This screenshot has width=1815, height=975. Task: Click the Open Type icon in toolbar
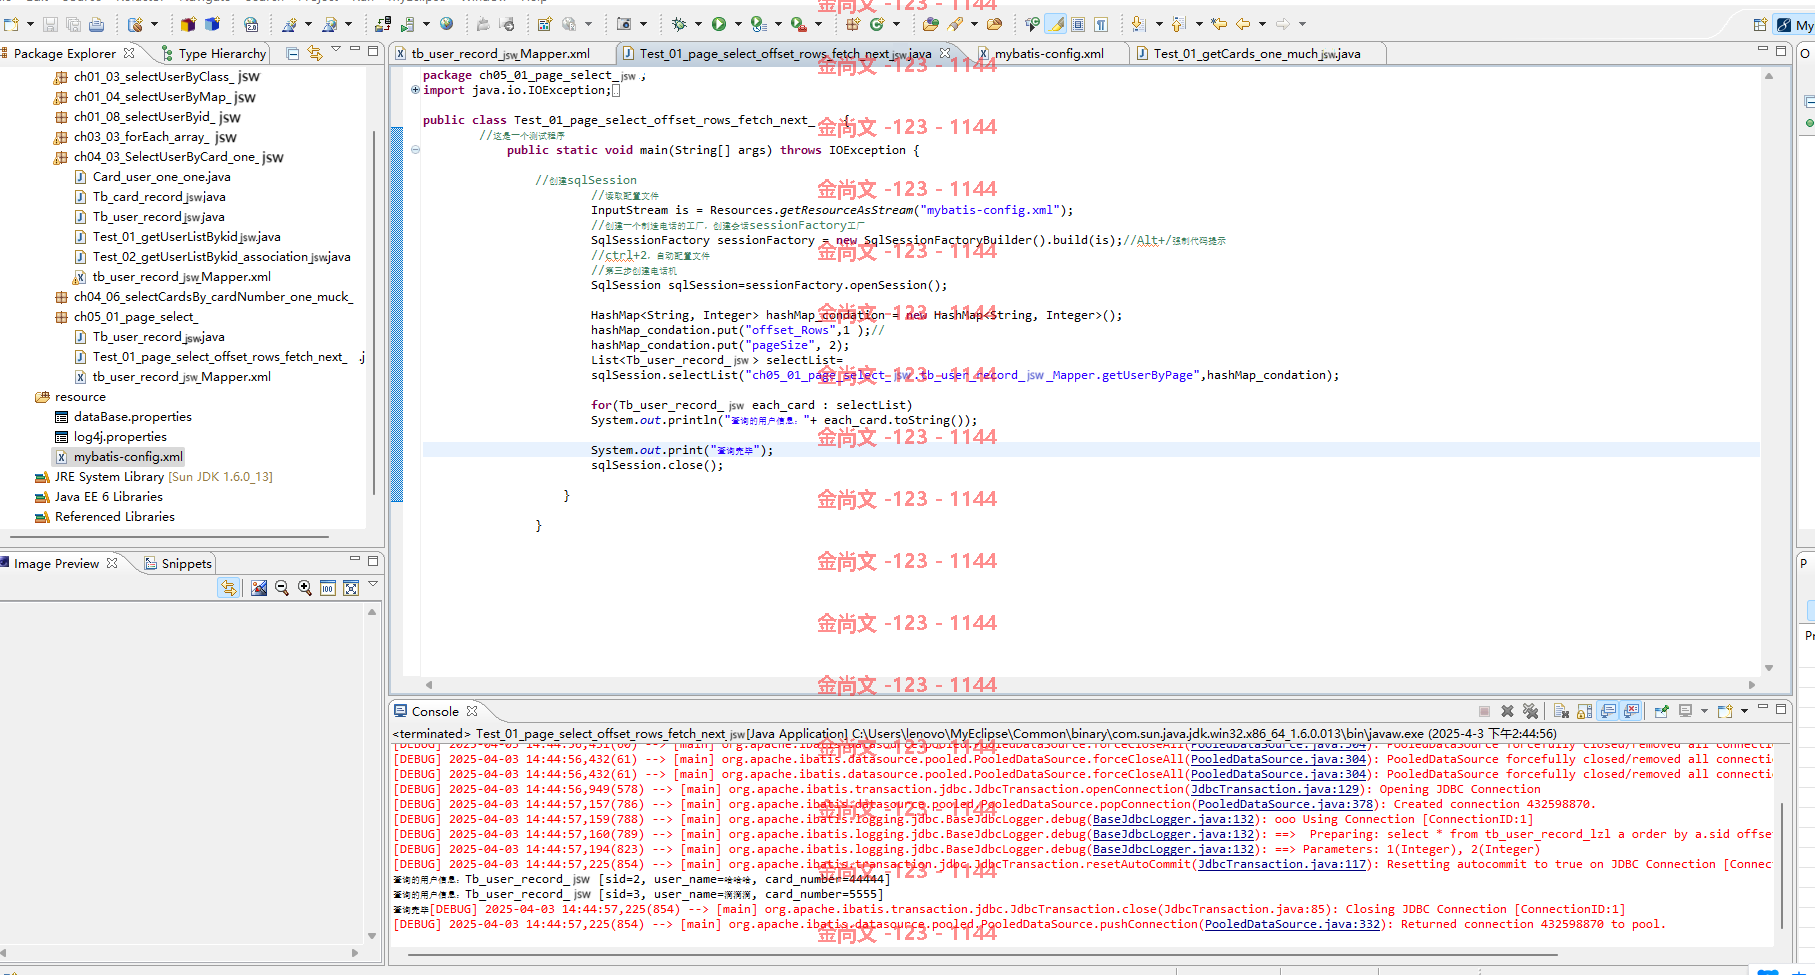tap(931, 24)
